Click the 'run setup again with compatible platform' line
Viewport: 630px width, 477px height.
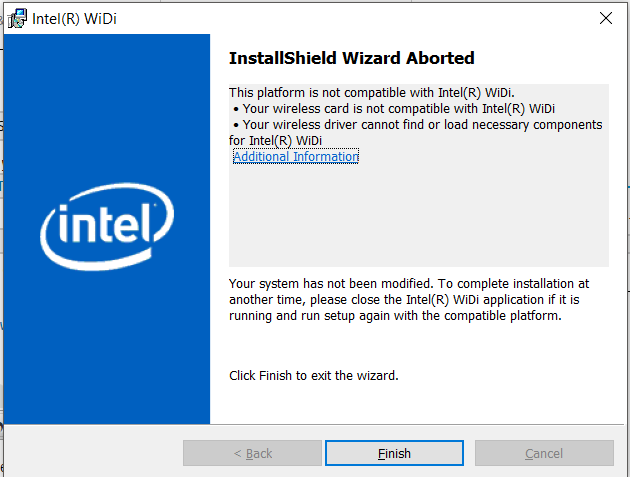(395, 316)
